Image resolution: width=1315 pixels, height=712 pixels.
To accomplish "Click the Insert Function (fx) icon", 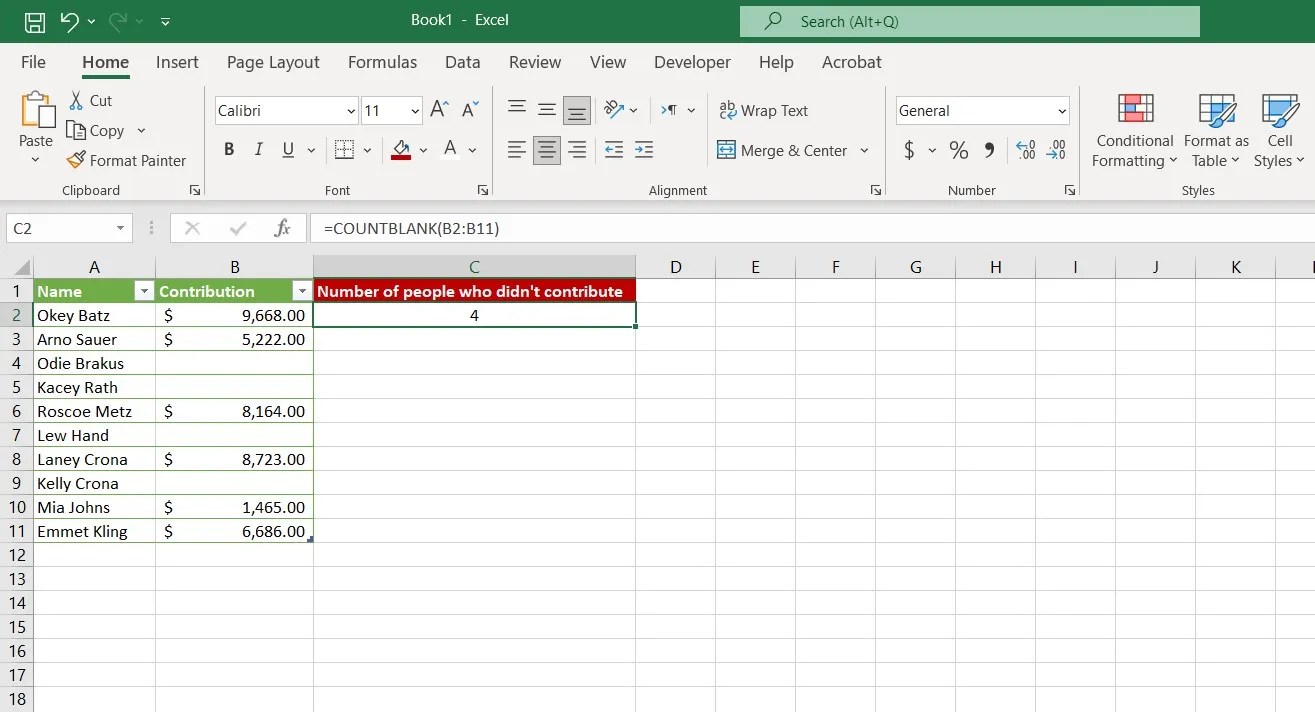I will [283, 227].
